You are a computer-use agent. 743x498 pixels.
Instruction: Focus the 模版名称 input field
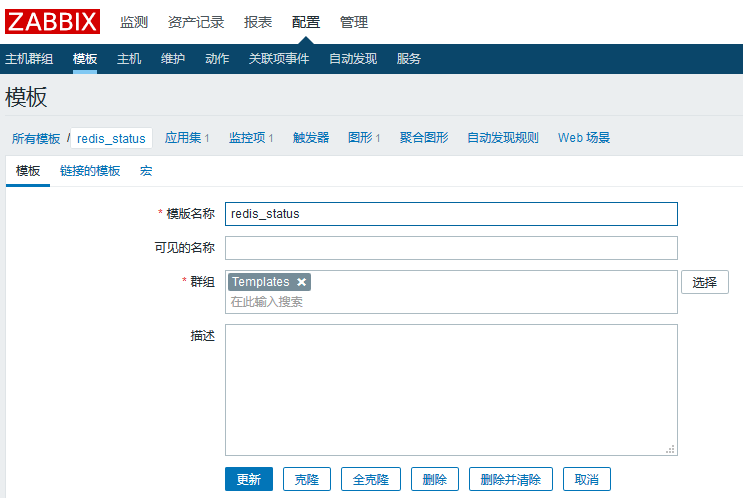click(x=451, y=214)
